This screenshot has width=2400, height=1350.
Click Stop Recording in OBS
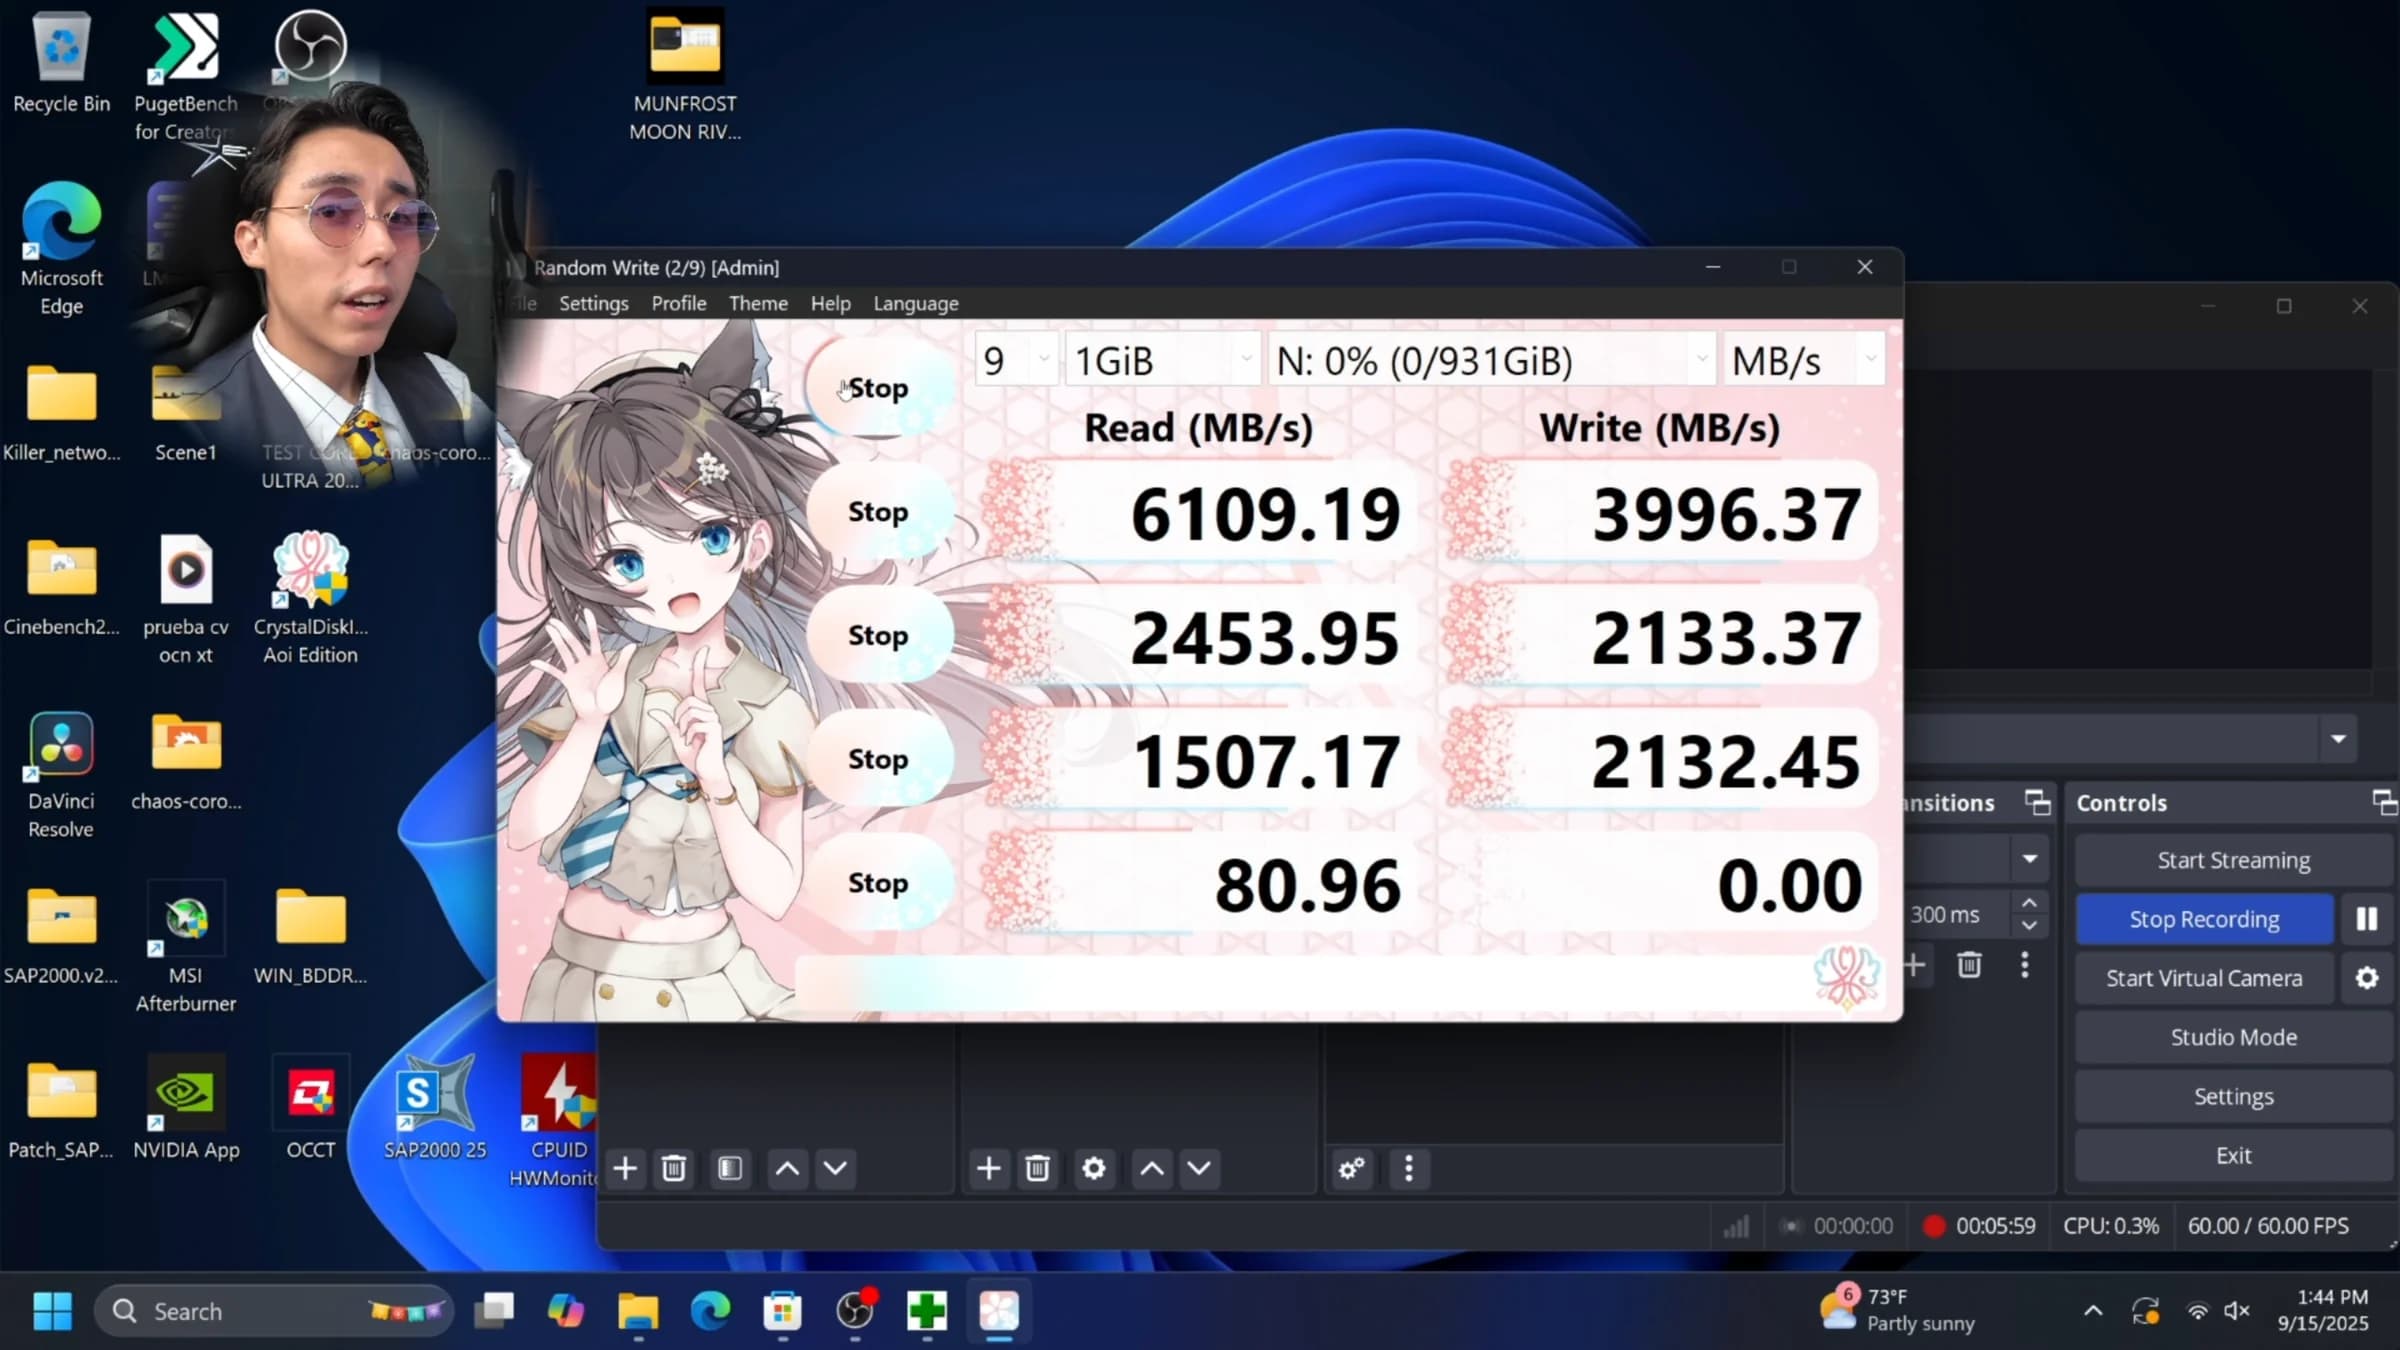[2205, 919]
